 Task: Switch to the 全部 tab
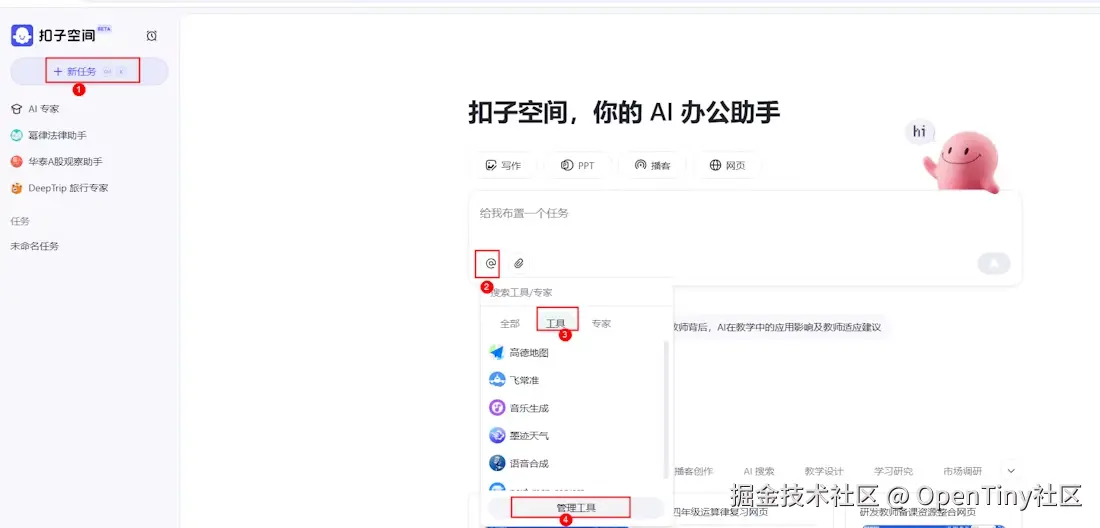510,323
